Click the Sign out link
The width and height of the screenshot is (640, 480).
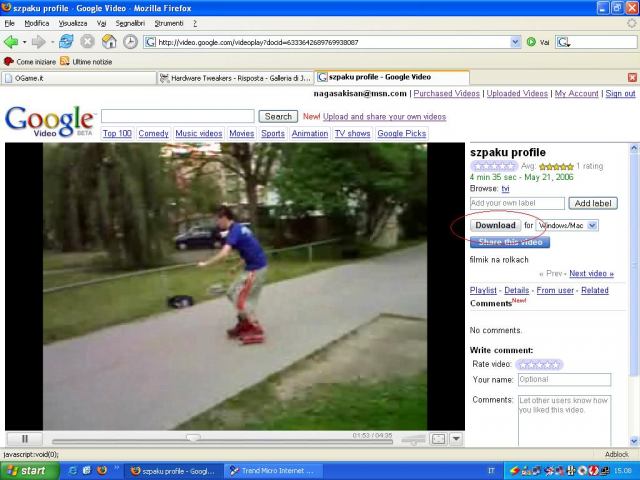click(x=620, y=93)
